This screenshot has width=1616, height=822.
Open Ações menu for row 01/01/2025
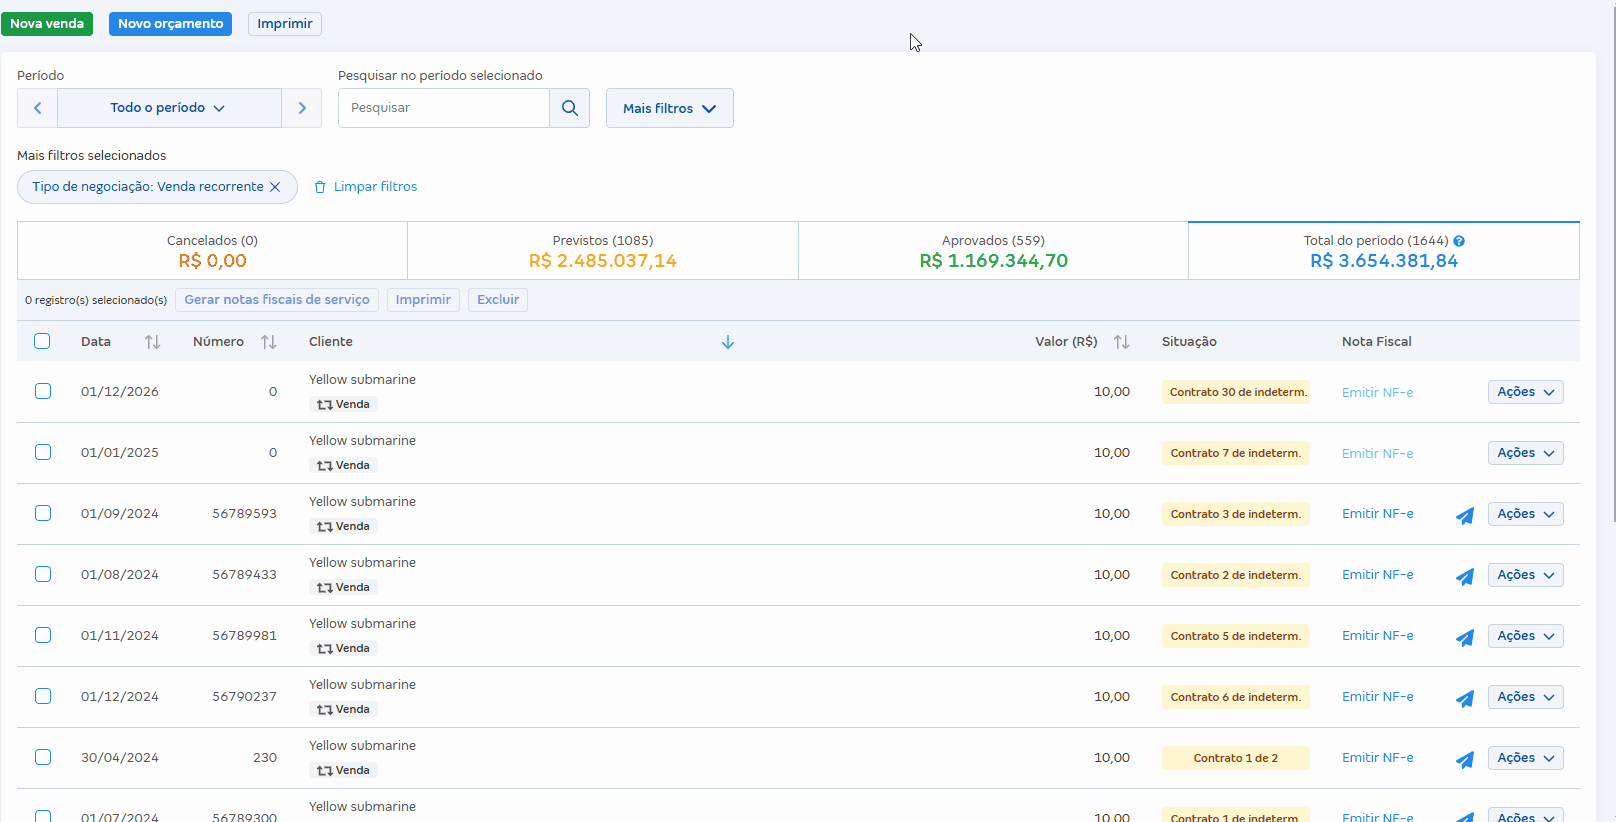point(1525,453)
